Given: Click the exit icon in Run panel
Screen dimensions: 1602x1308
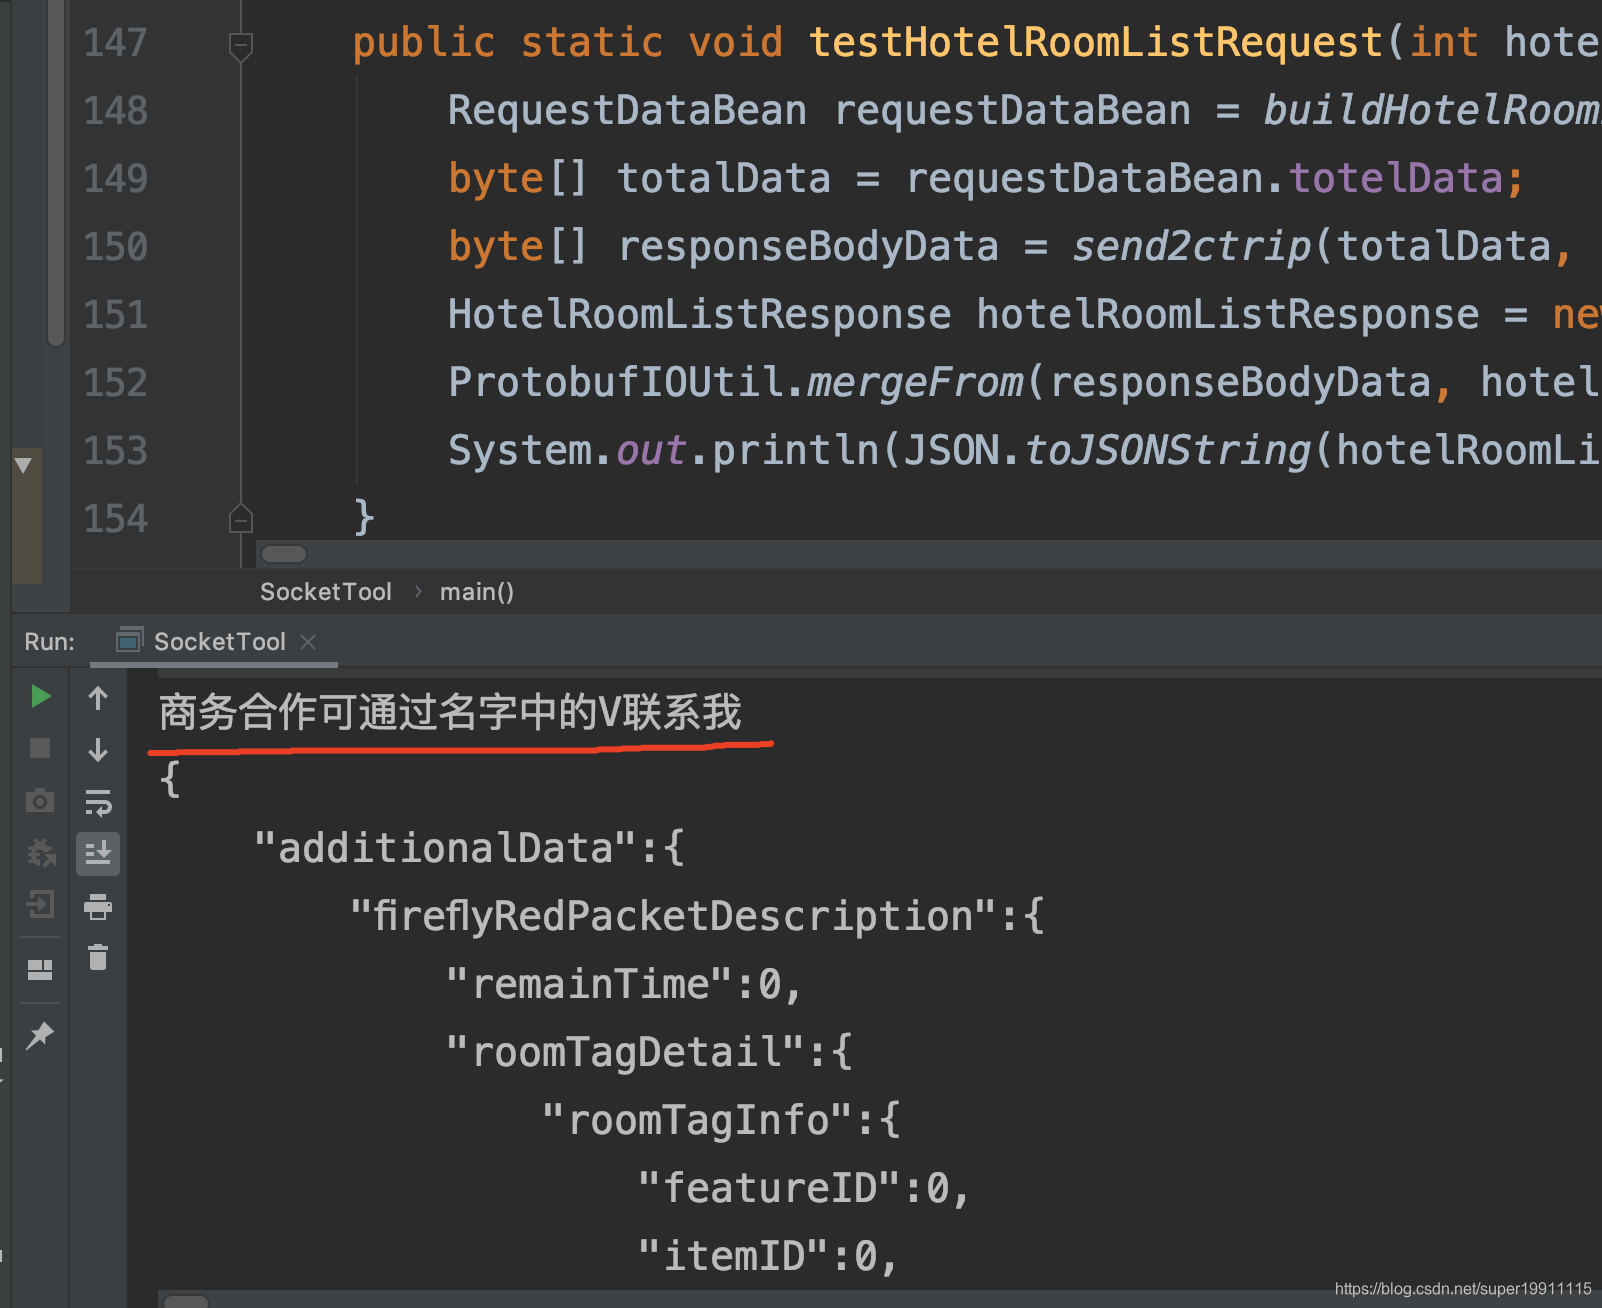Looking at the screenshot, I should 40,905.
